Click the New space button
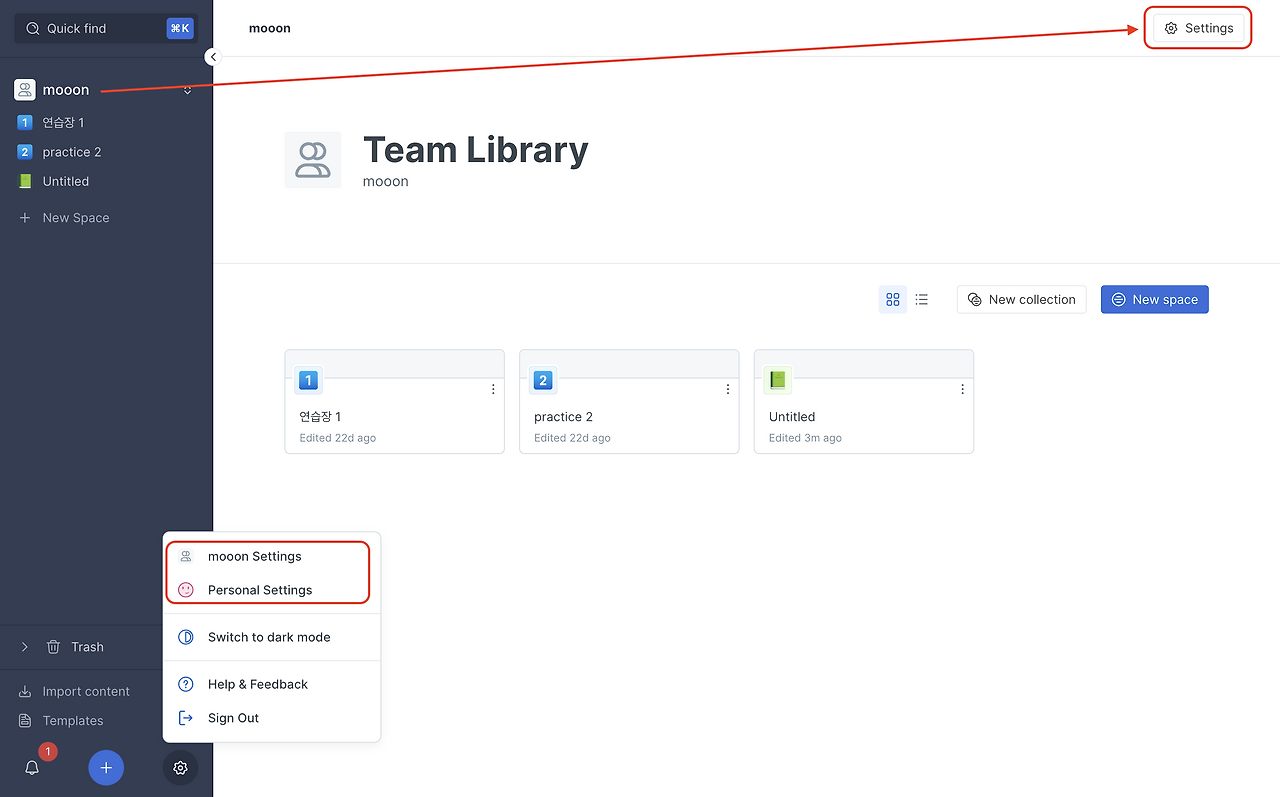 coord(1155,299)
